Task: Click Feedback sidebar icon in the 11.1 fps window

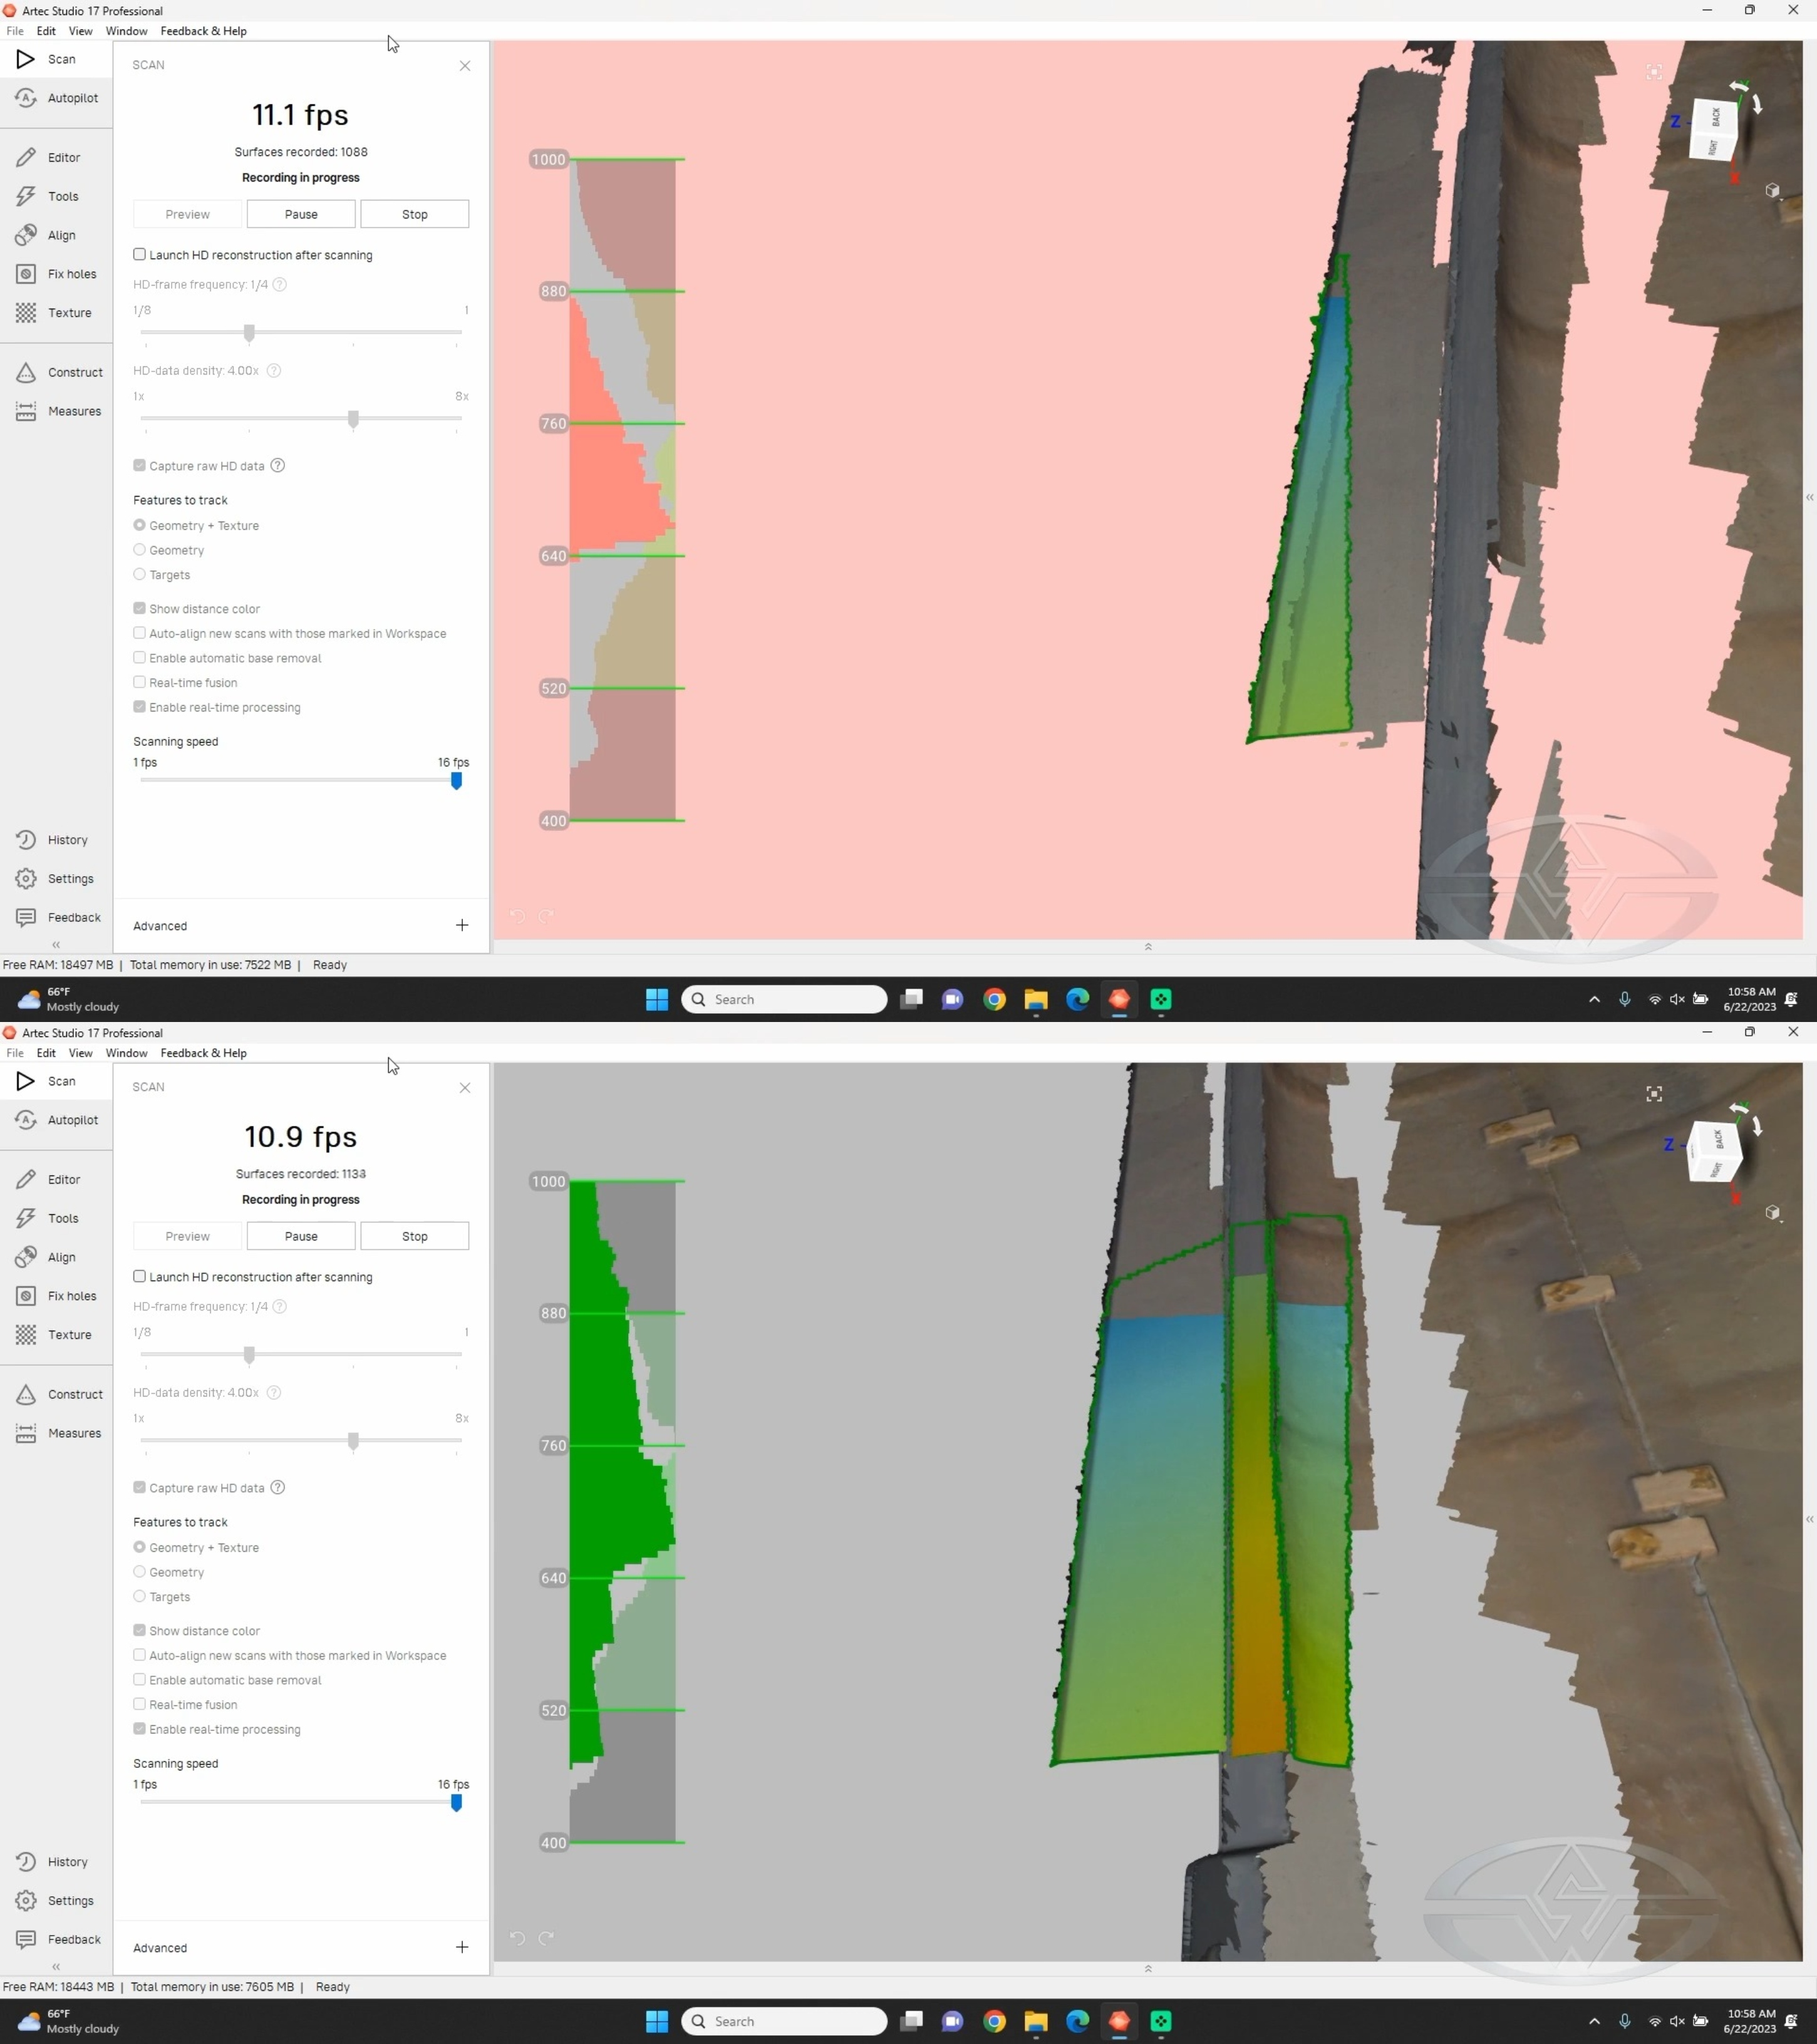Action: [x=26, y=918]
